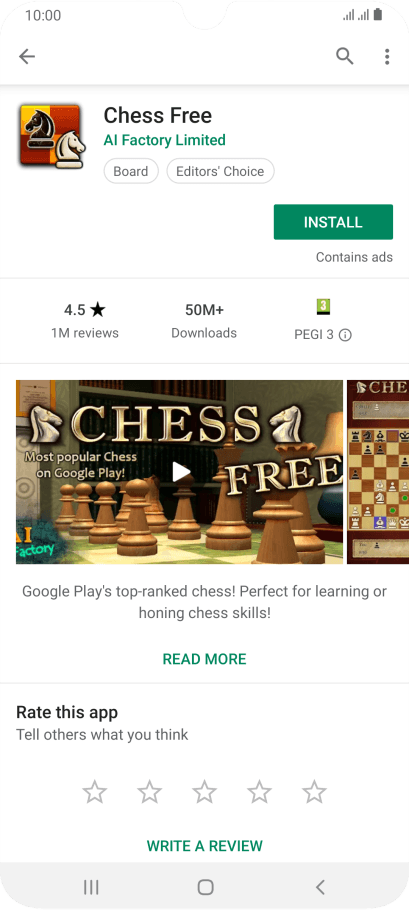
Task: Open the three-dot overflow menu
Action: point(387,56)
